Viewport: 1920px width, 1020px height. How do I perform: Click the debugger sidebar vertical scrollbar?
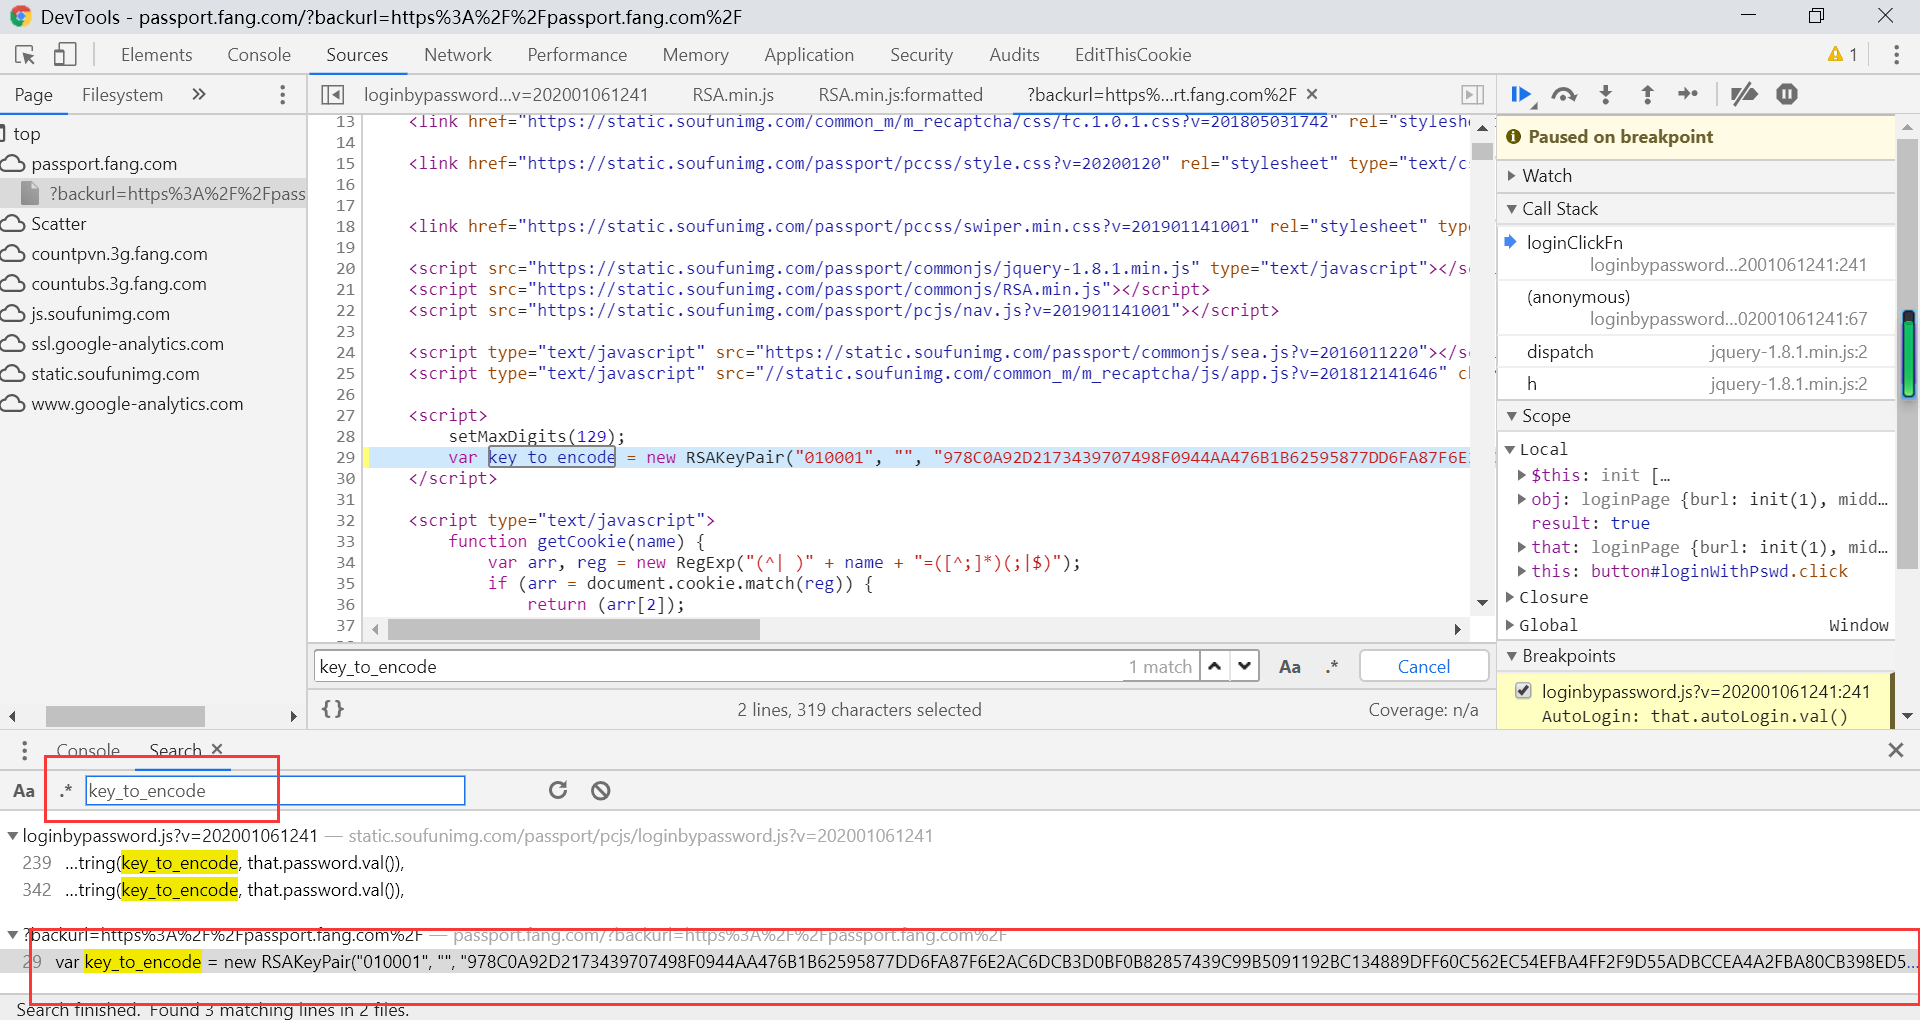tap(1907, 354)
